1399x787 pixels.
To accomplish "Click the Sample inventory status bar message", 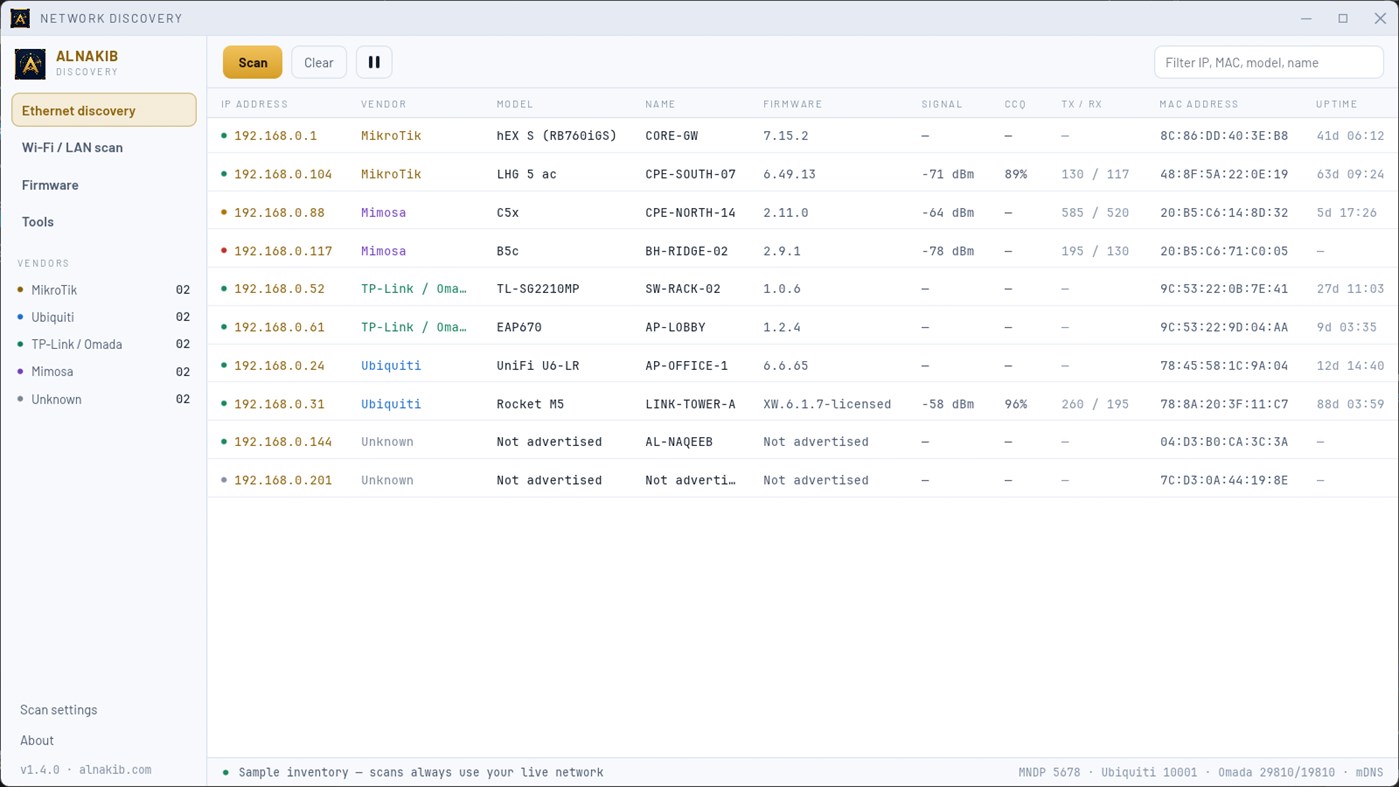I will point(421,772).
